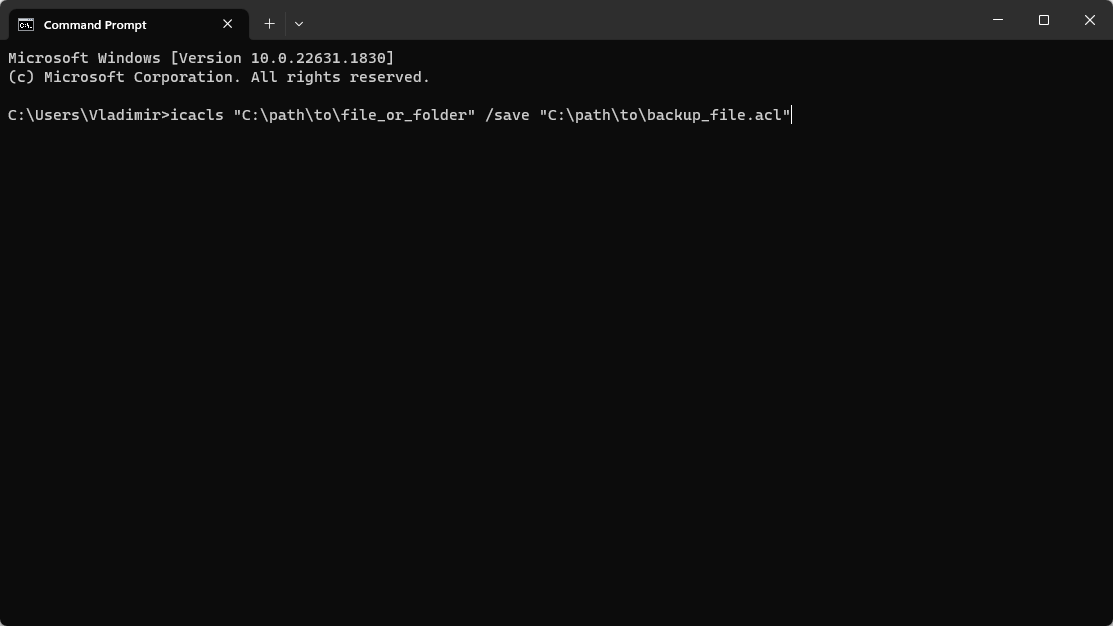This screenshot has height=626, width=1113.
Task: Click the empty terminal output area
Action: [556, 380]
